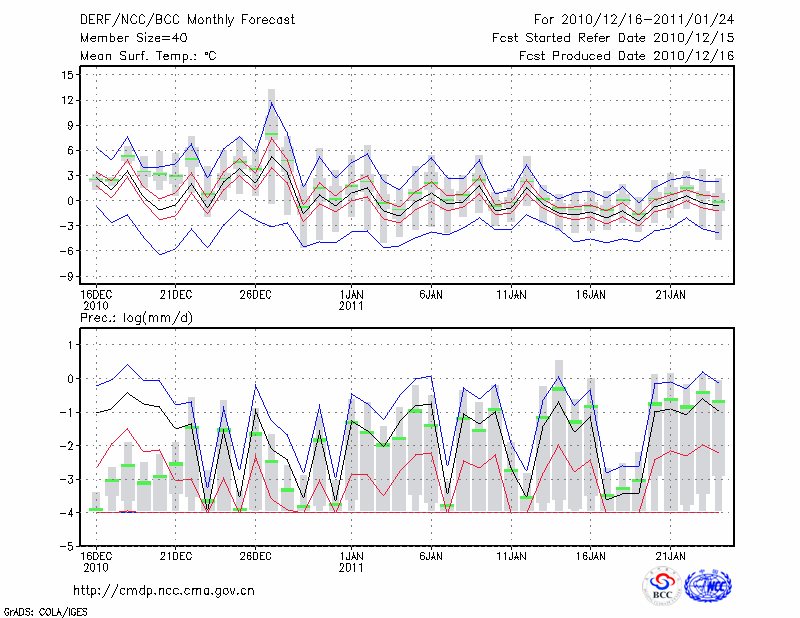Viewport: 800px width, 618px height.
Task: Select 16DEC 2010 tick under temperature chart
Action: [x=95, y=300]
